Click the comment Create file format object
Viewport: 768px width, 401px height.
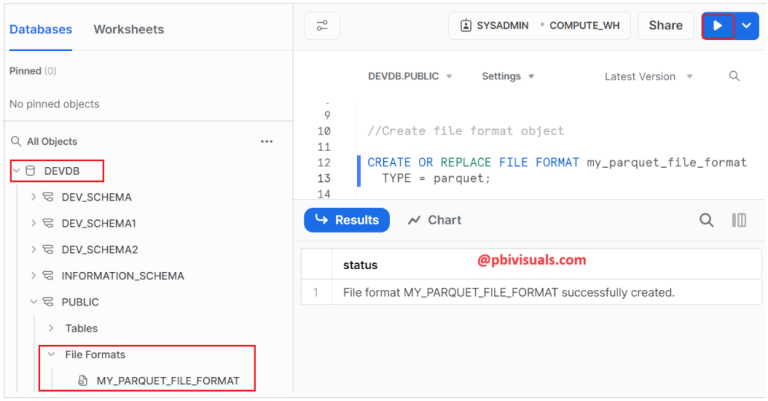(x=465, y=131)
